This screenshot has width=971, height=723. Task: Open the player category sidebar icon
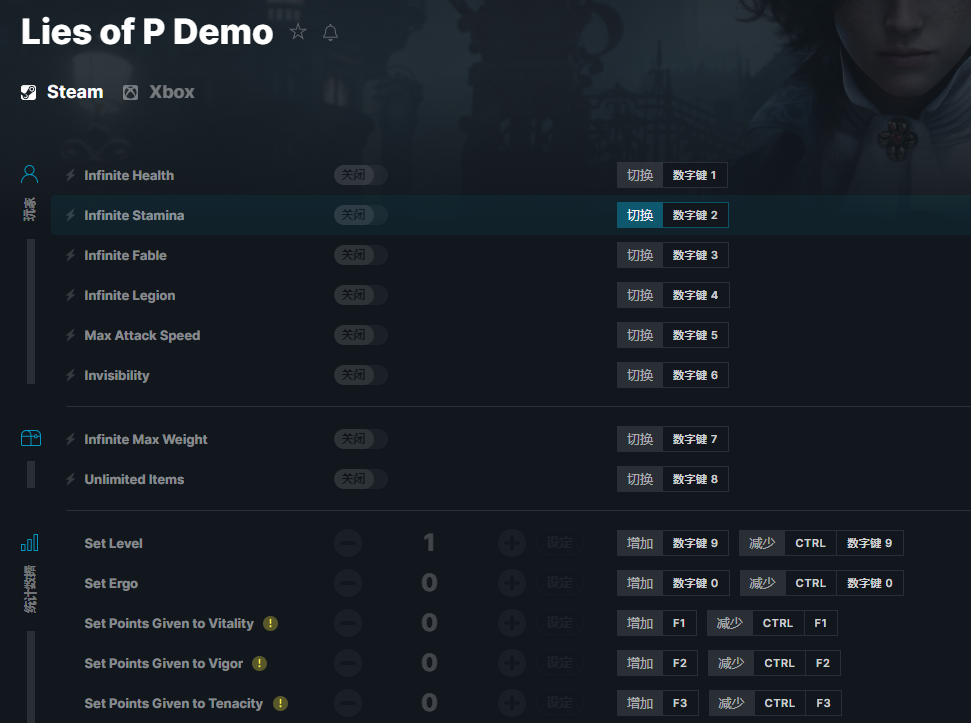pyautogui.click(x=29, y=174)
